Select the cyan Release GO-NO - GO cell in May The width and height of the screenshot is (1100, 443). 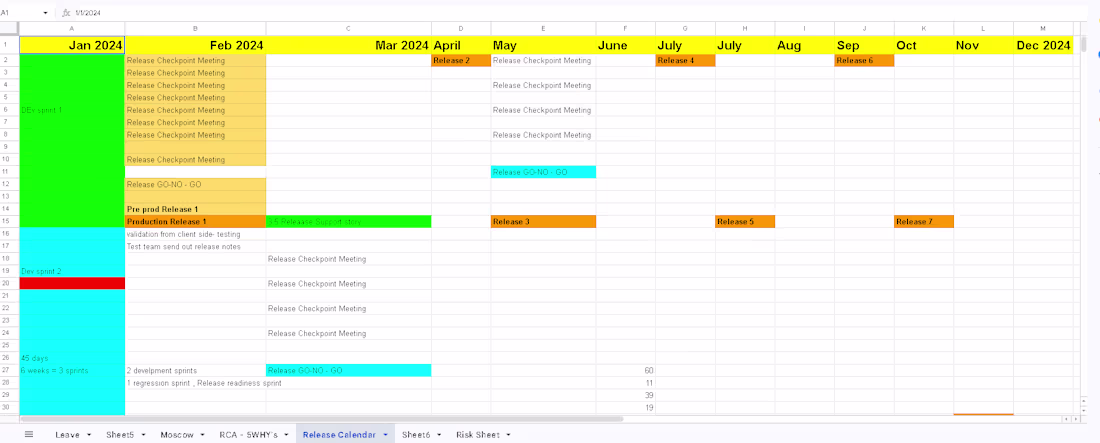click(544, 172)
